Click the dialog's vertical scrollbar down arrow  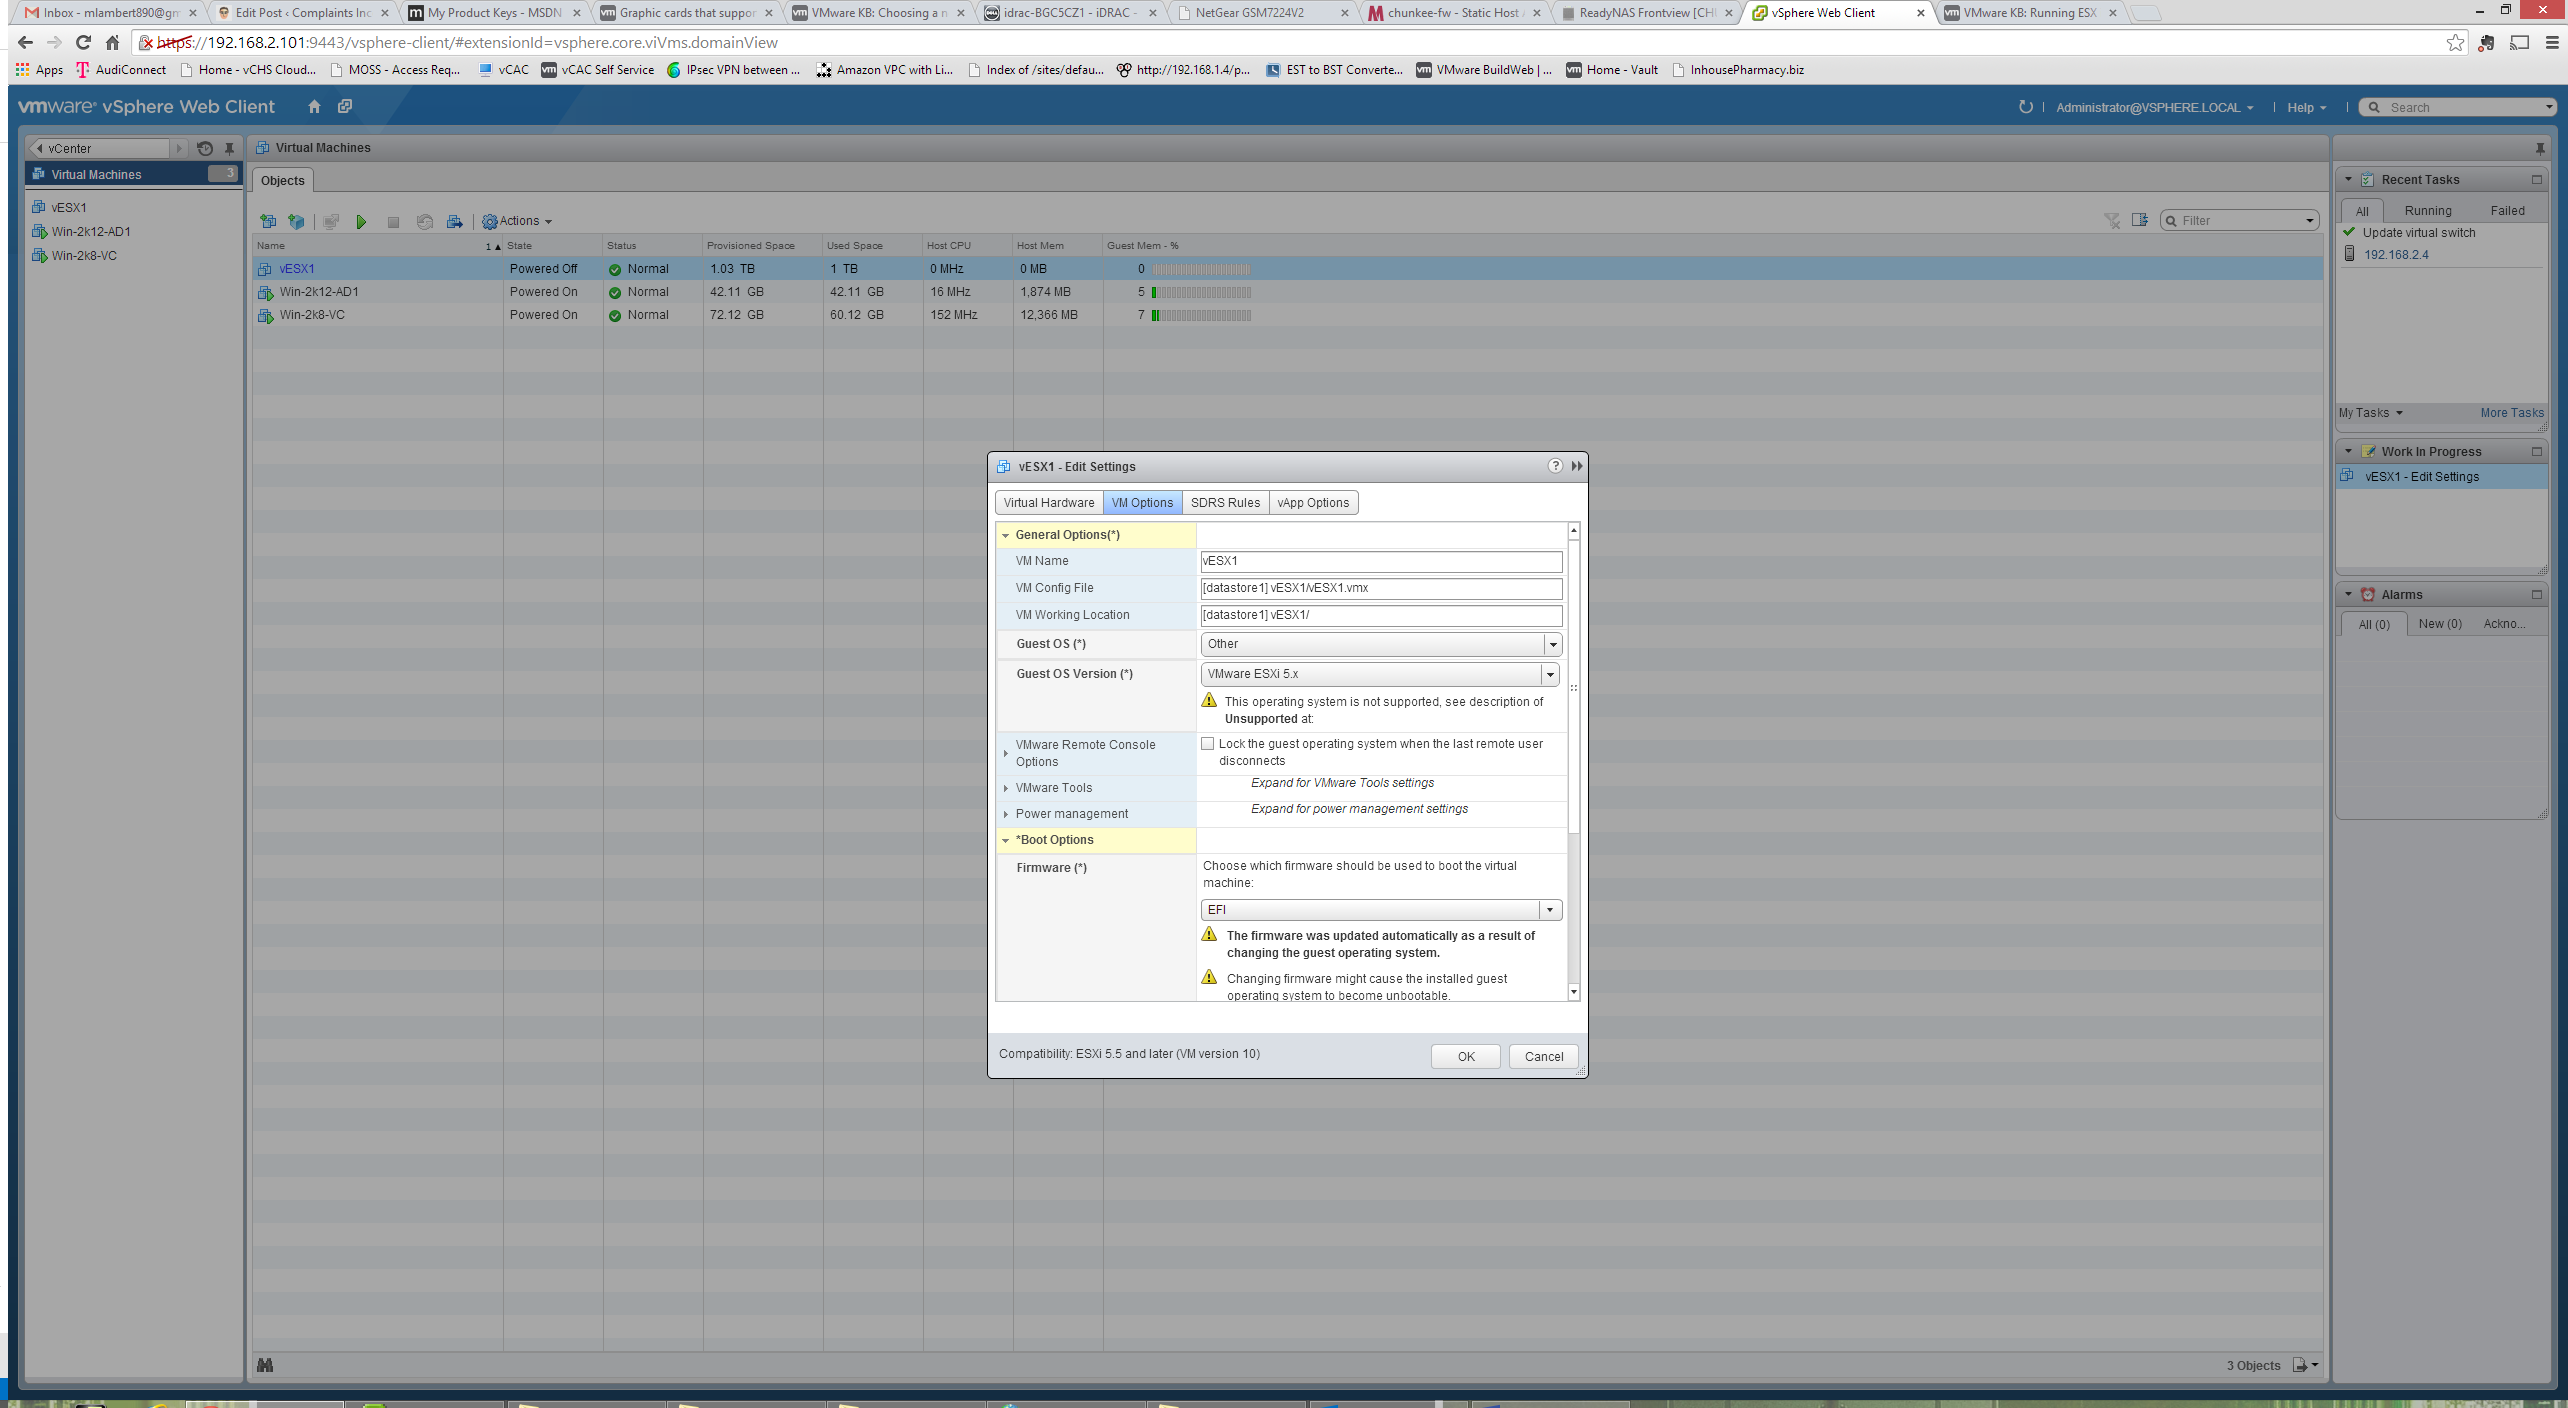[1573, 992]
